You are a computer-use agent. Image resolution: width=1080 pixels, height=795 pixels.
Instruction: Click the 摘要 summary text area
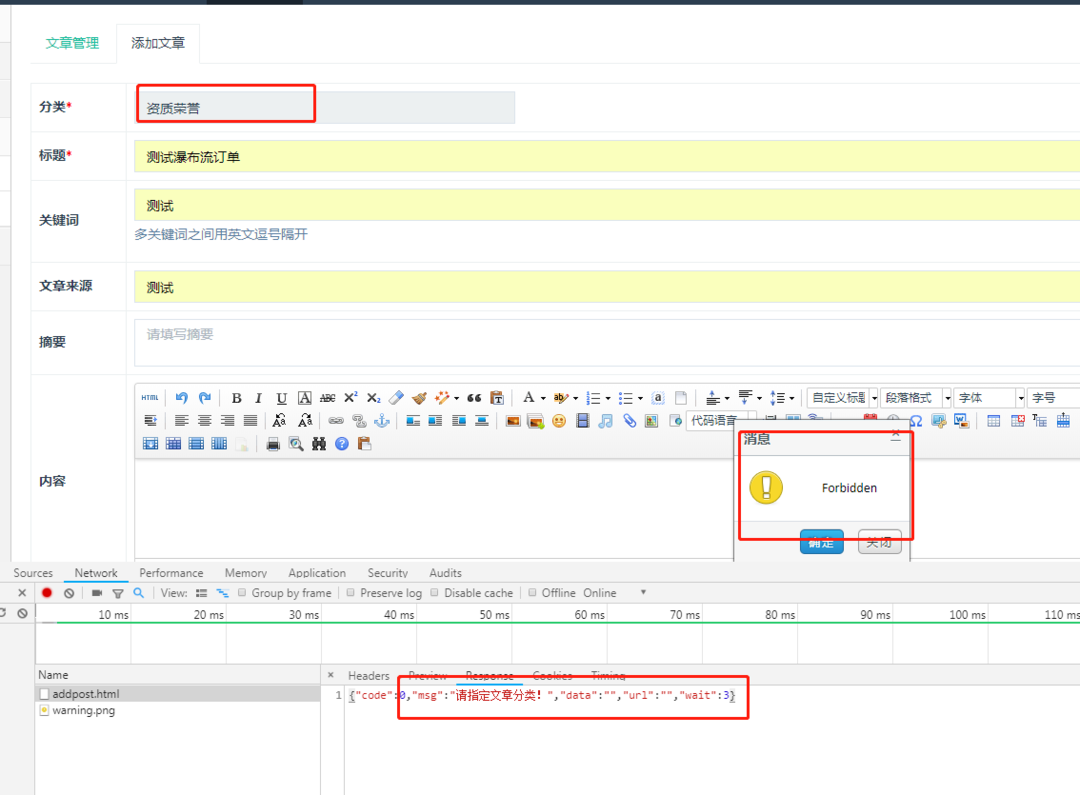[x=607, y=342]
